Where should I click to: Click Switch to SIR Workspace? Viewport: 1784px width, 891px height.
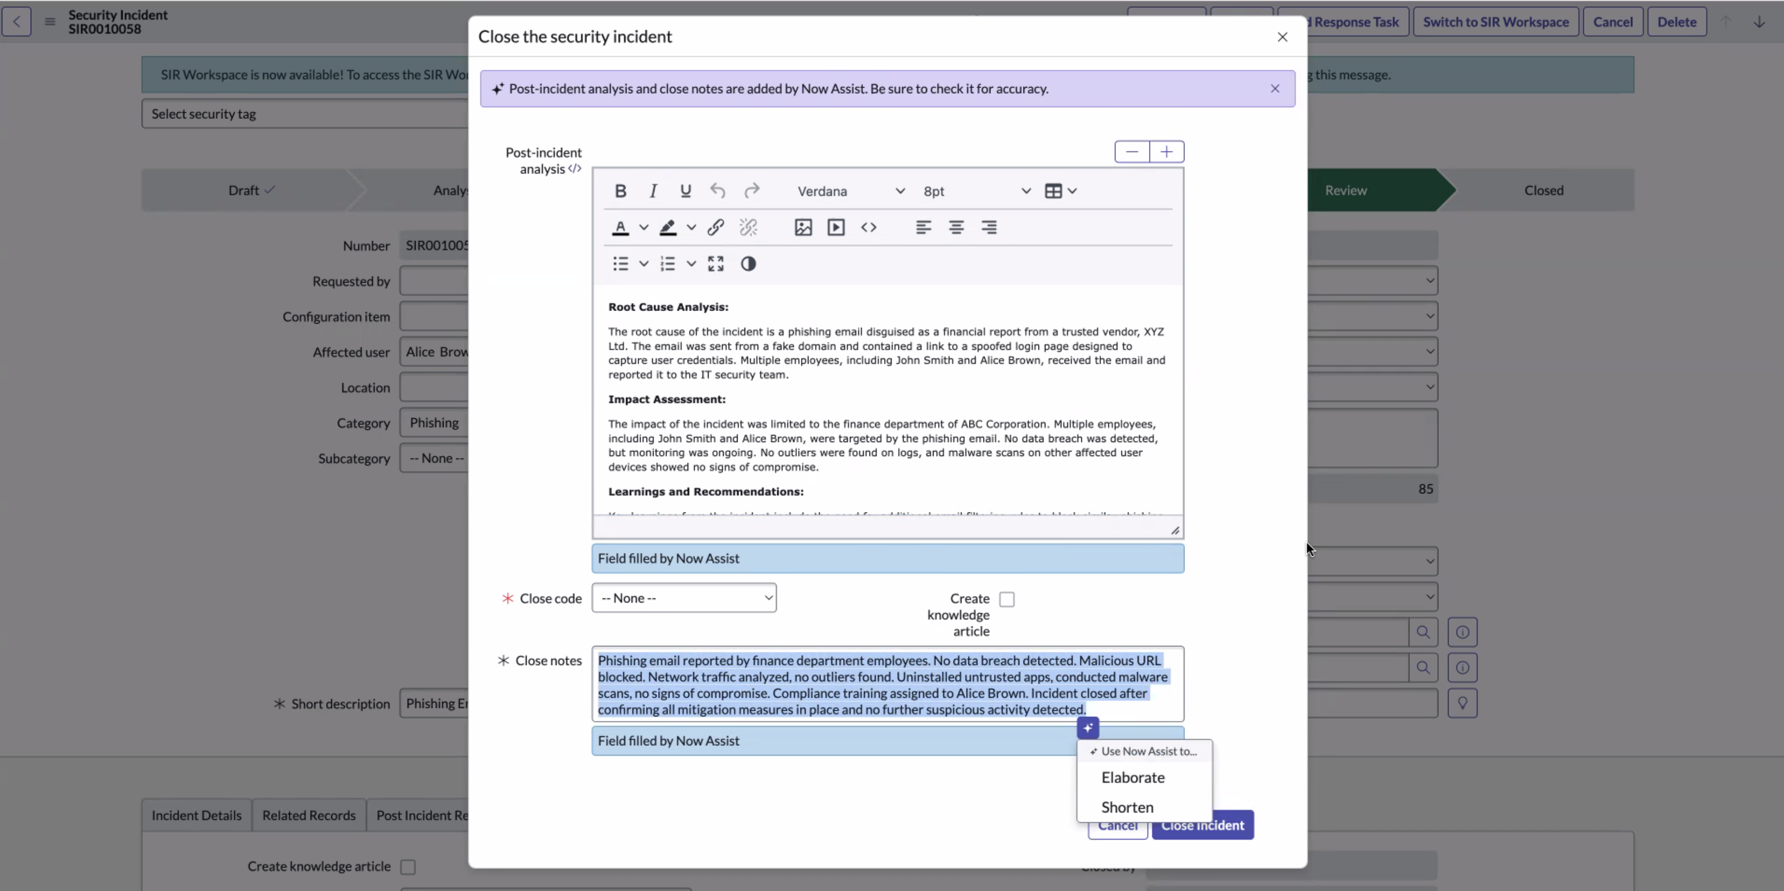pyautogui.click(x=1496, y=22)
